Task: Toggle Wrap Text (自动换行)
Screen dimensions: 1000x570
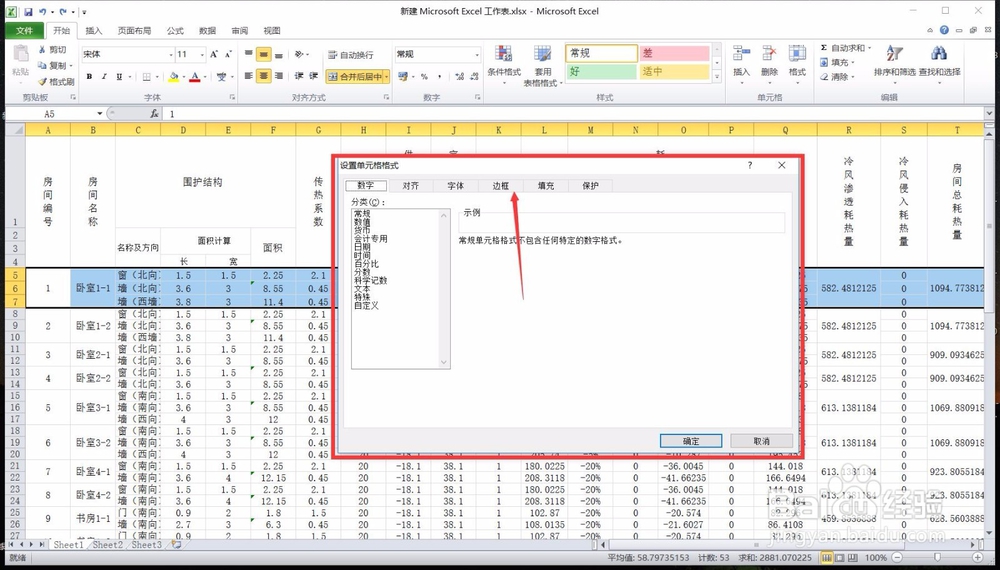Action: 350,55
